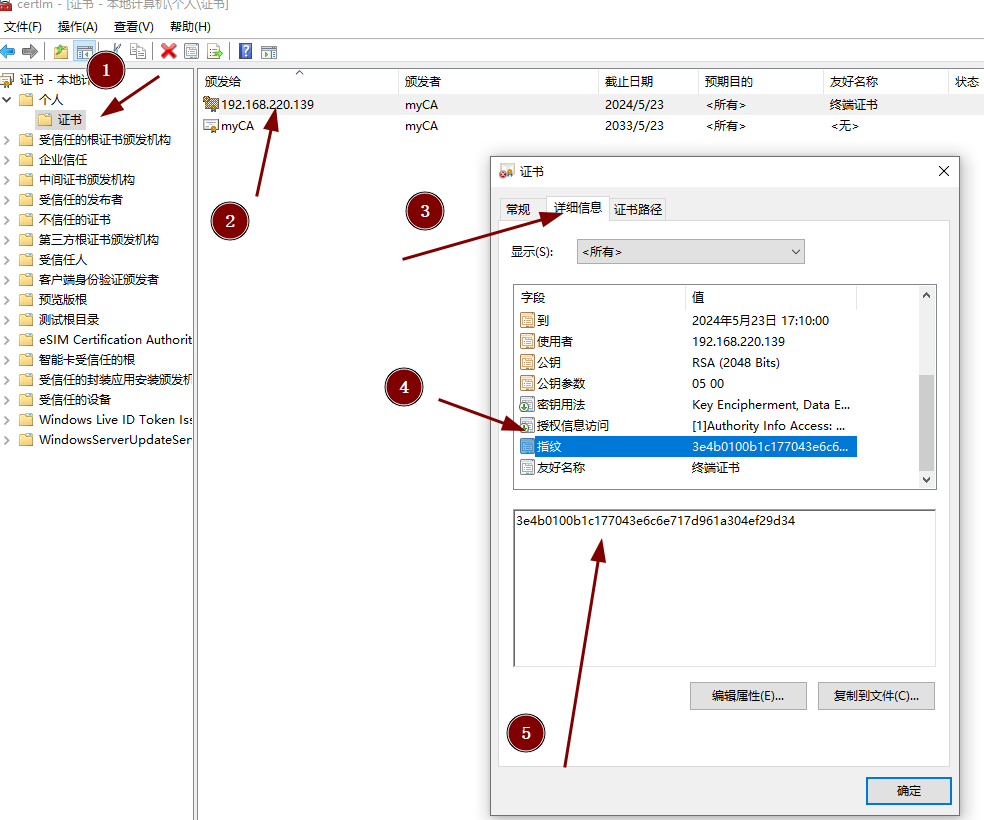Expand the 受信任人 node
Image resolution: width=984 pixels, height=820 pixels.
point(7,260)
